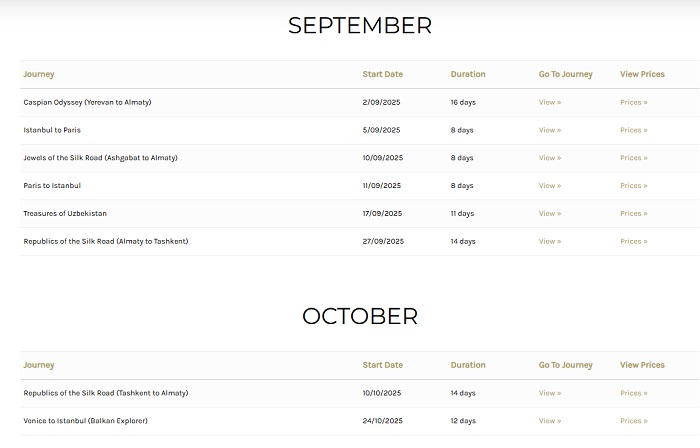700x448 pixels.
Task: View Jewels of the Silk Road journey
Action: click(550, 158)
